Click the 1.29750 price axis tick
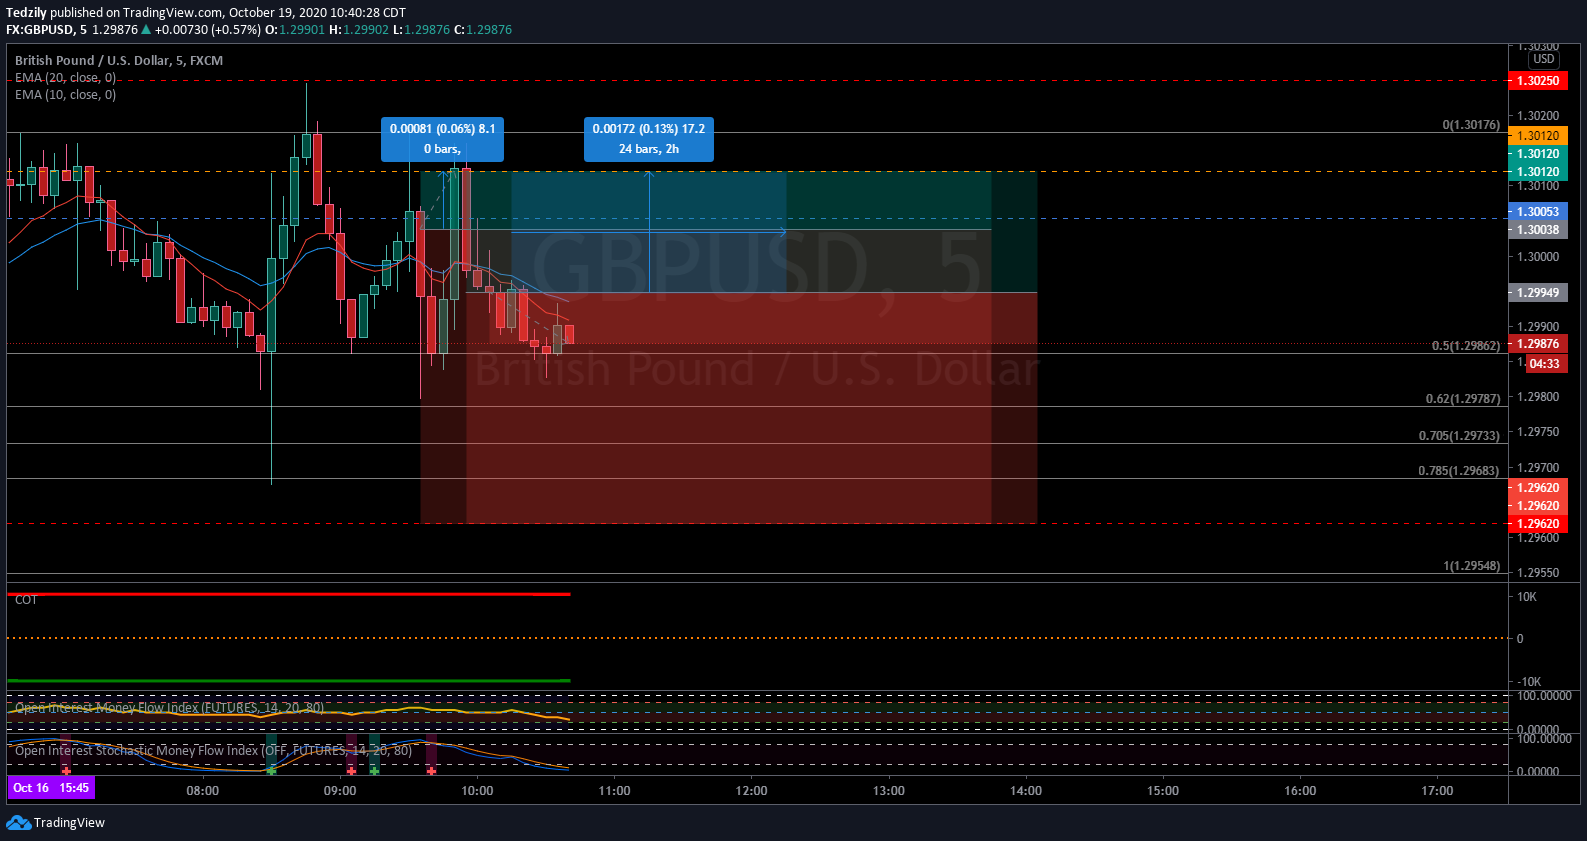Image resolution: width=1587 pixels, height=841 pixels. [x=1538, y=432]
